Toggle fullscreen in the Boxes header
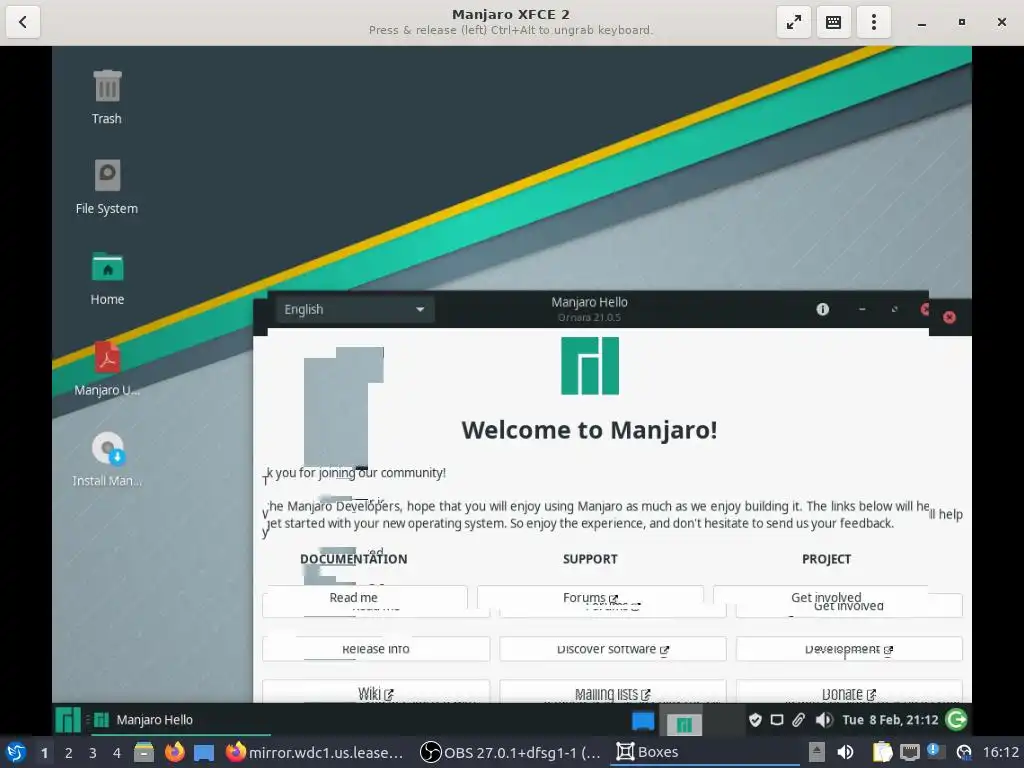 (x=794, y=22)
